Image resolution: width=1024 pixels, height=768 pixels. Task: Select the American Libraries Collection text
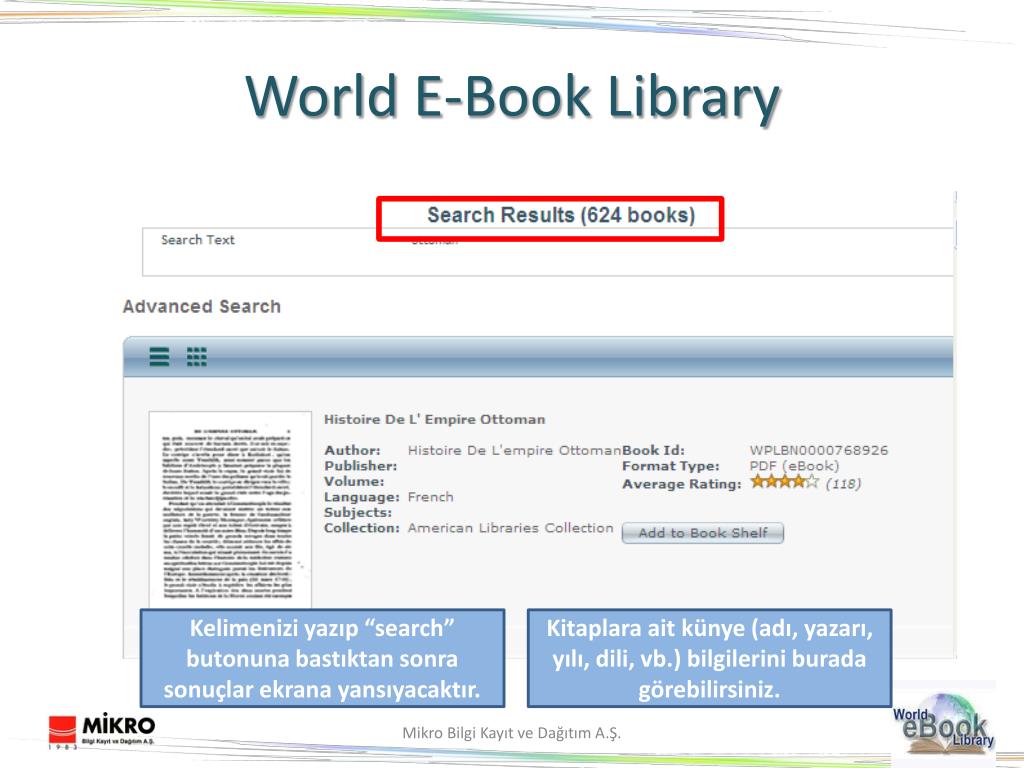pos(511,528)
